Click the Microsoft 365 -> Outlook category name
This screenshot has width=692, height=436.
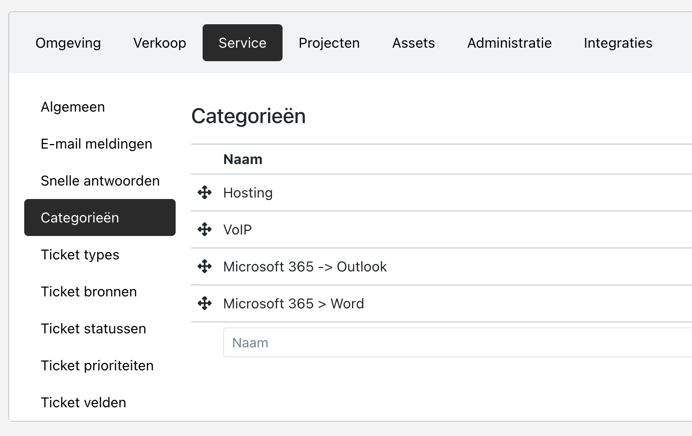[305, 267]
